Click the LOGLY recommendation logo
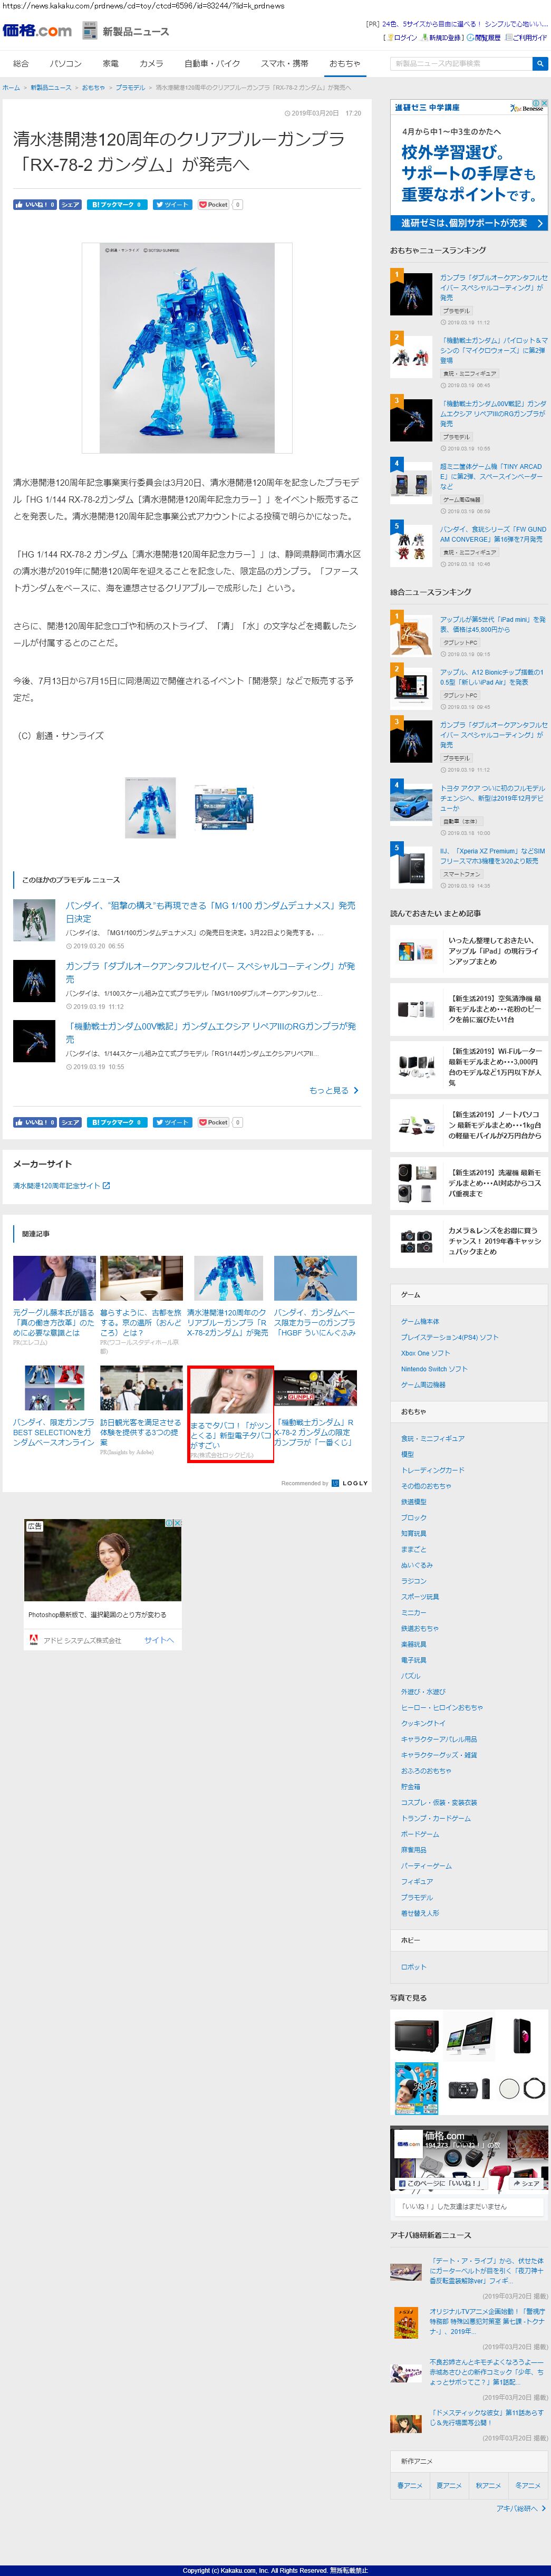 349,1483
